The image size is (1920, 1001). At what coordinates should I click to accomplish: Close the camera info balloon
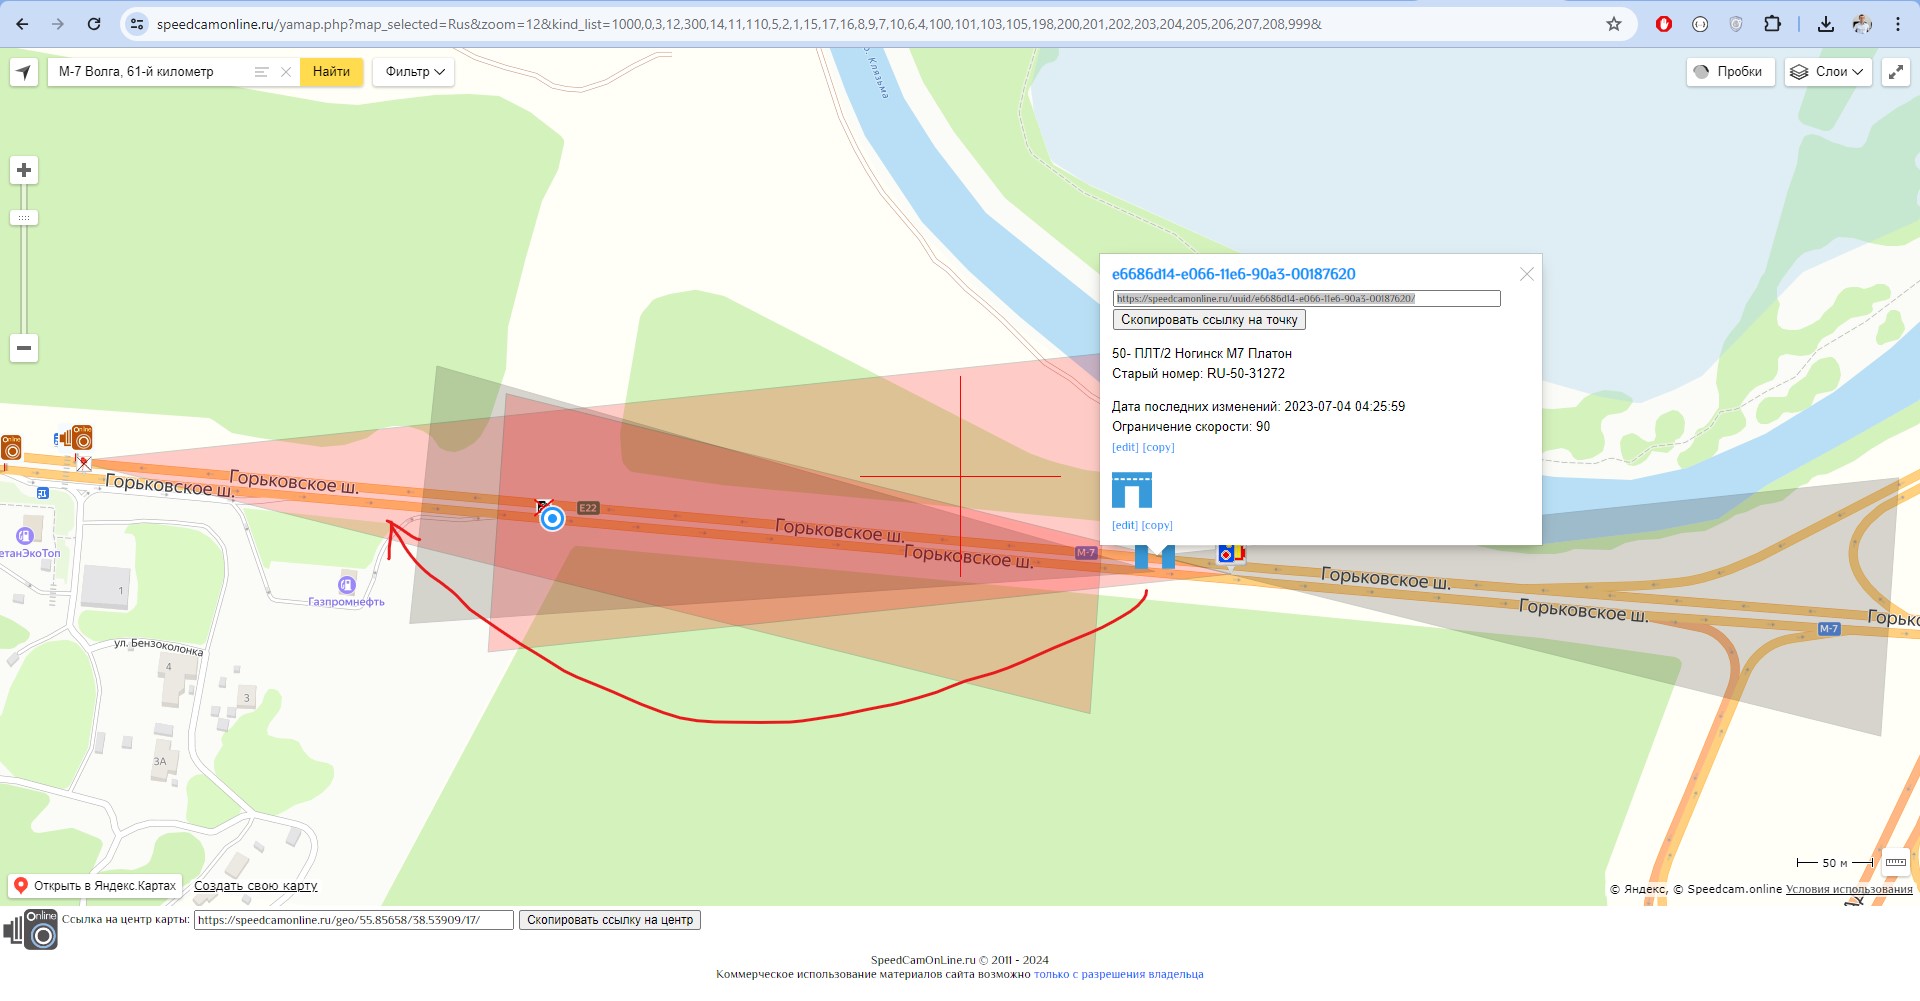[x=1526, y=274]
